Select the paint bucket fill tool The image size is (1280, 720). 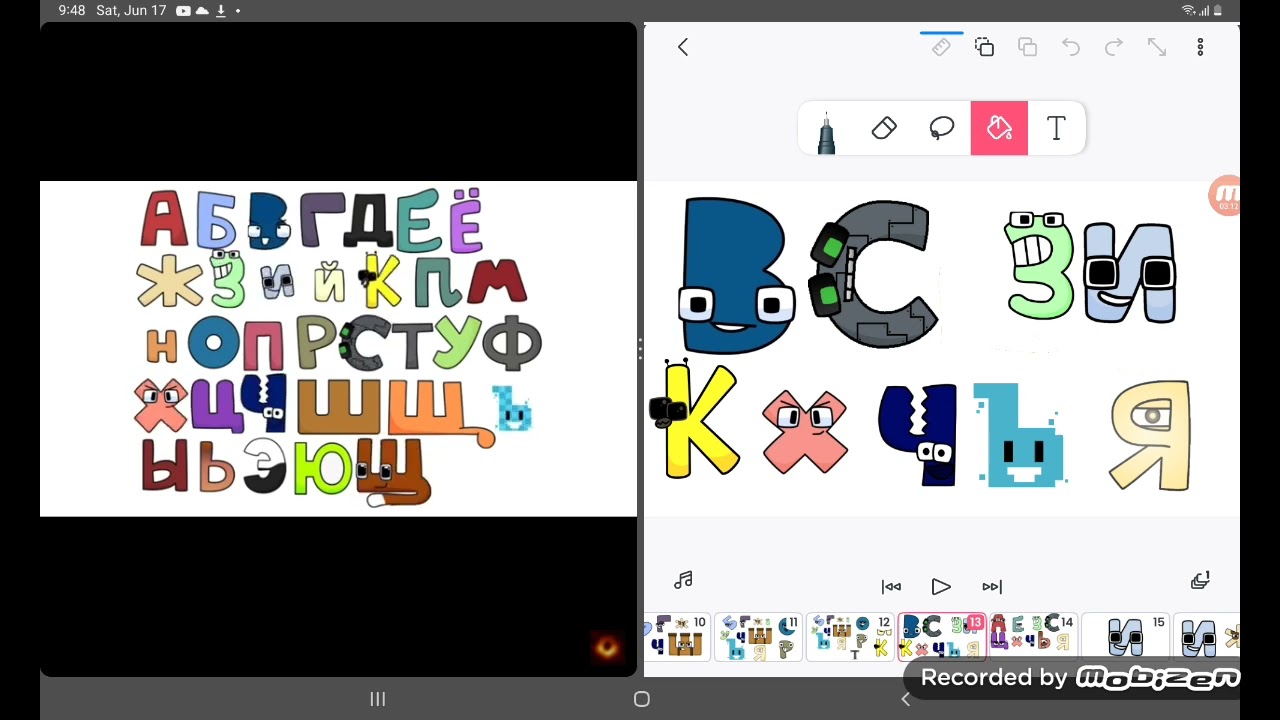tap(999, 128)
